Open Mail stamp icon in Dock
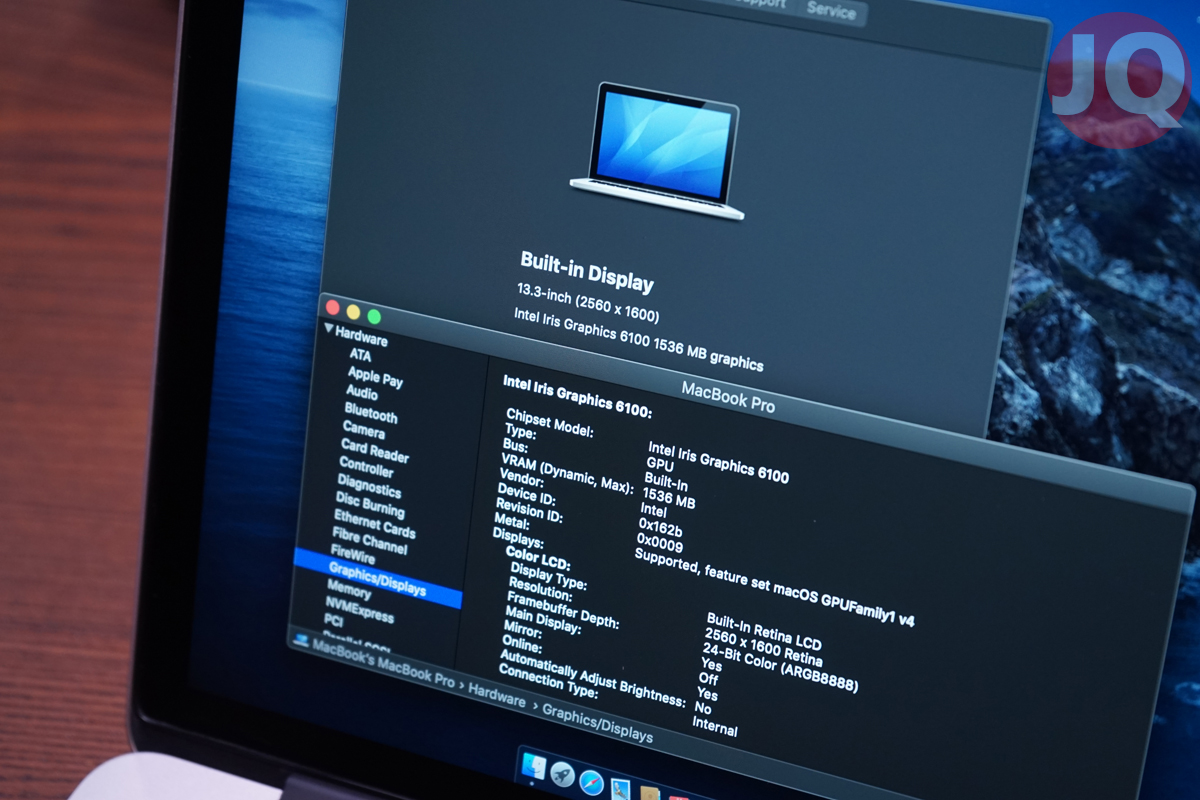 tap(620, 787)
